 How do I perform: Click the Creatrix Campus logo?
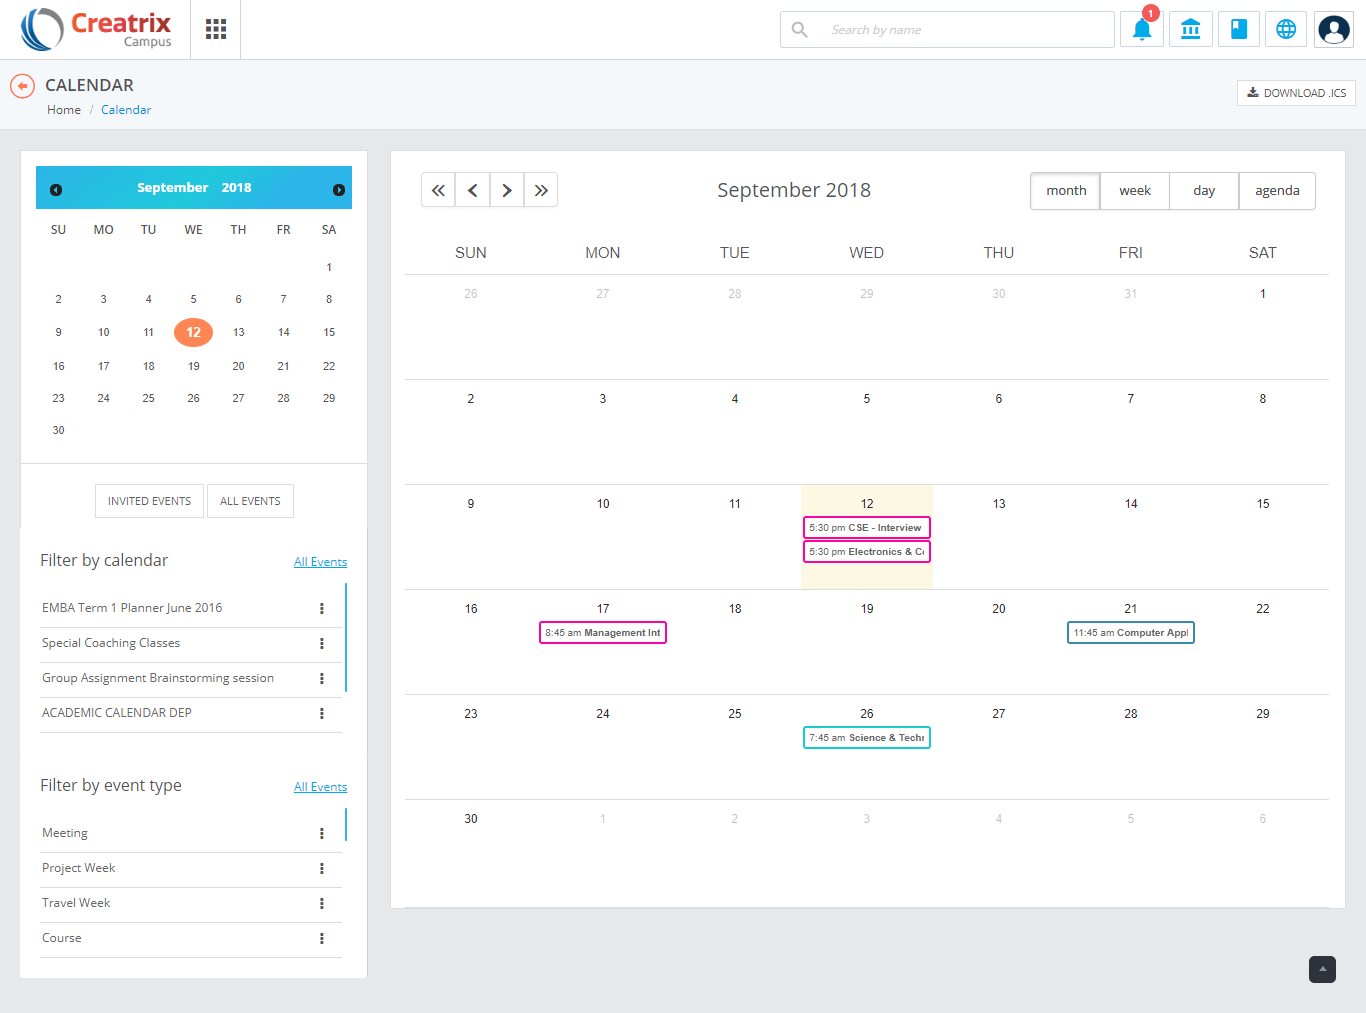(97, 29)
